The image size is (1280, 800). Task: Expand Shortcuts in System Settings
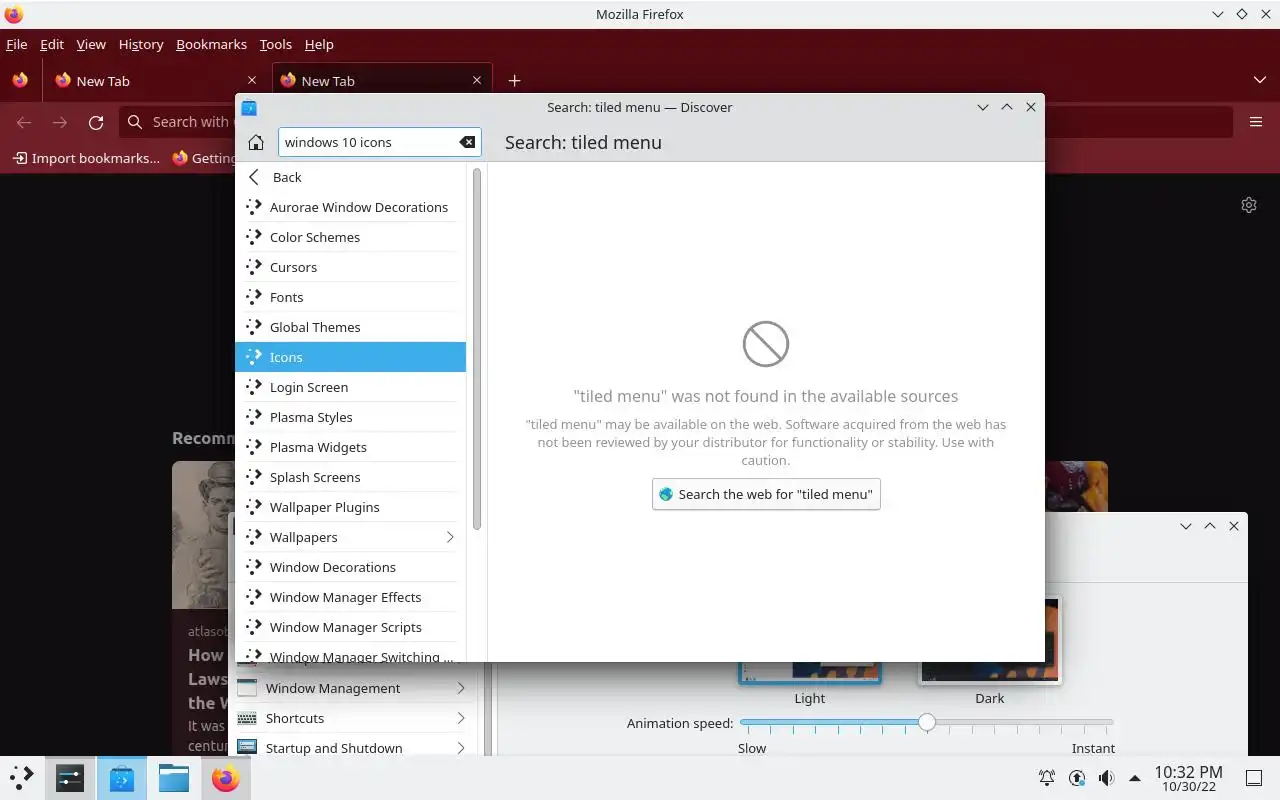(461, 718)
